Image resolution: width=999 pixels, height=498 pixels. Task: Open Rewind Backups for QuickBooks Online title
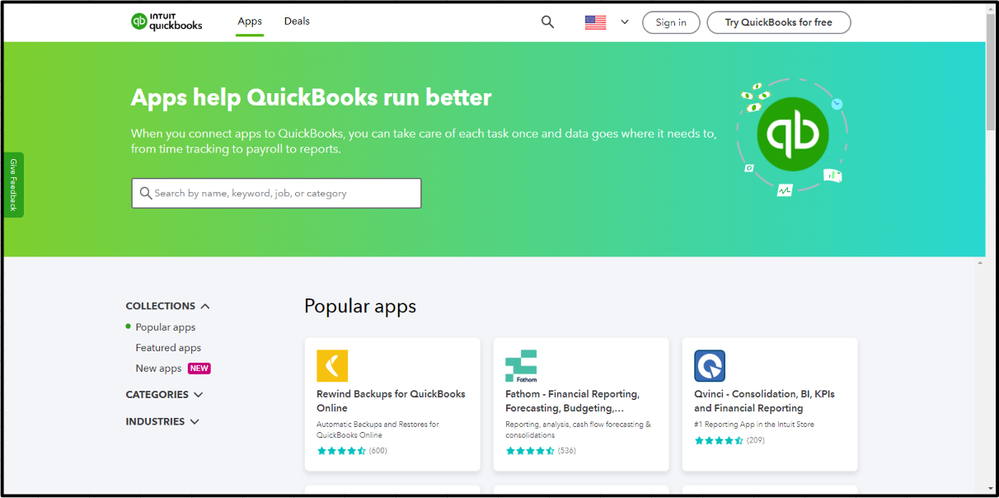tap(391, 401)
